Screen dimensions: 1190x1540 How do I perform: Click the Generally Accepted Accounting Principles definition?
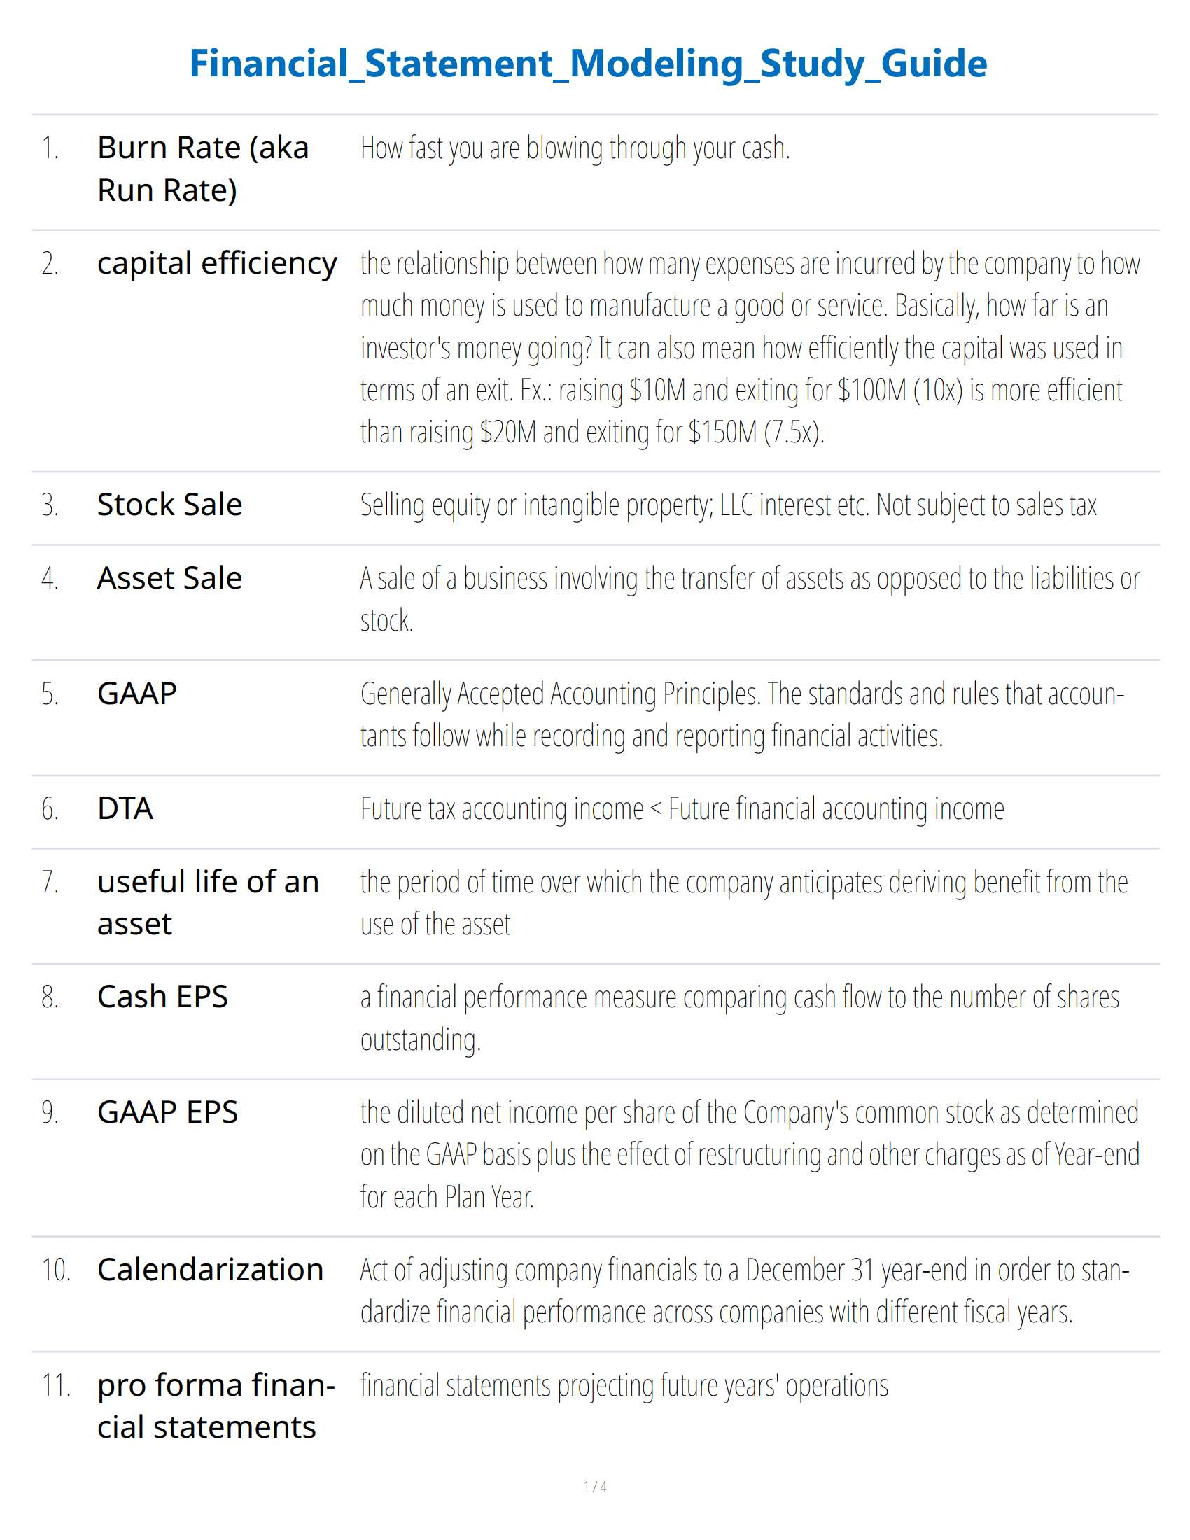click(x=742, y=714)
